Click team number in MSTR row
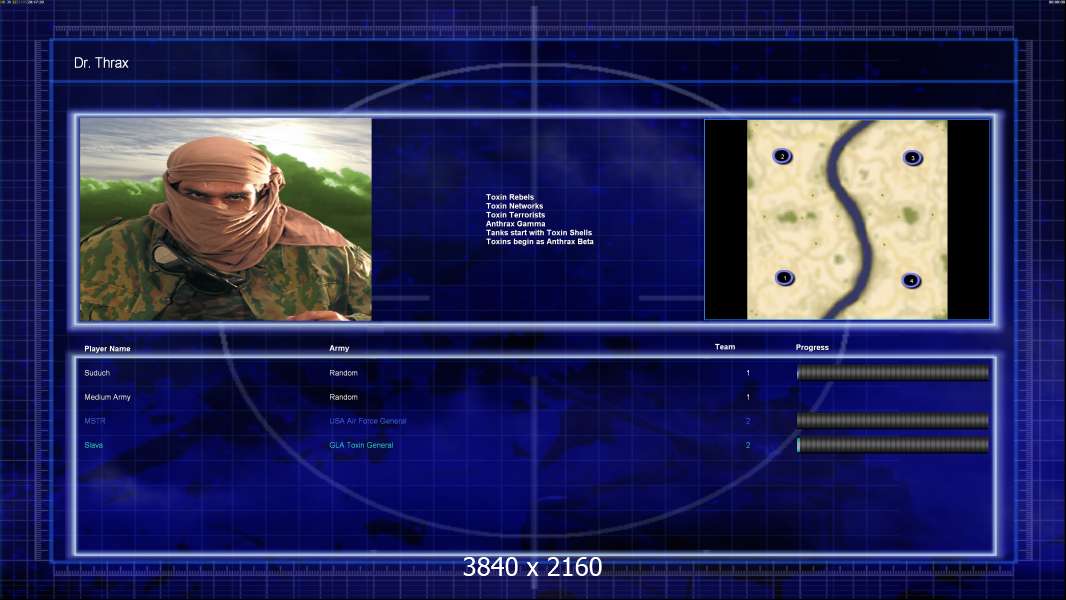 (748, 421)
